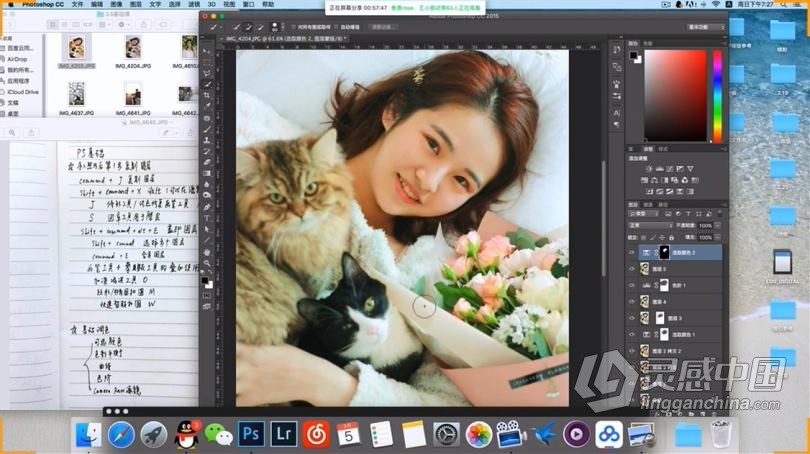The image size is (810, 454).
Task: Open AirDrop in Finder sidebar
Action: coord(18,59)
